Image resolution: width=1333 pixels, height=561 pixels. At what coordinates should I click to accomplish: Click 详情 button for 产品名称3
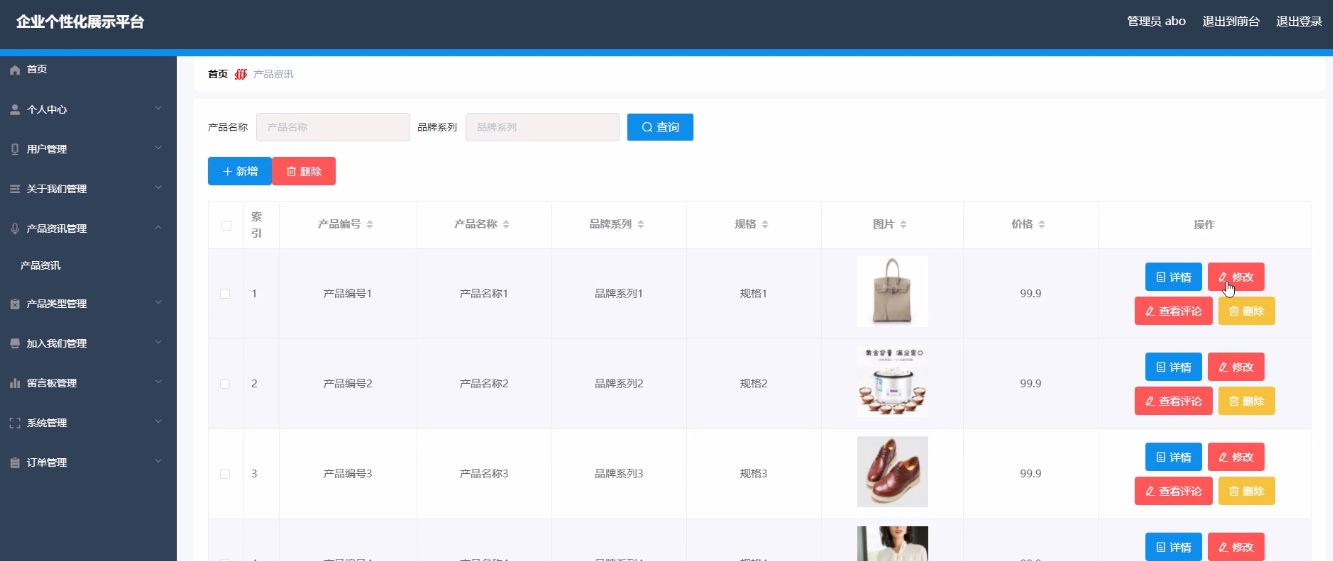pyautogui.click(x=1173, y=457)
